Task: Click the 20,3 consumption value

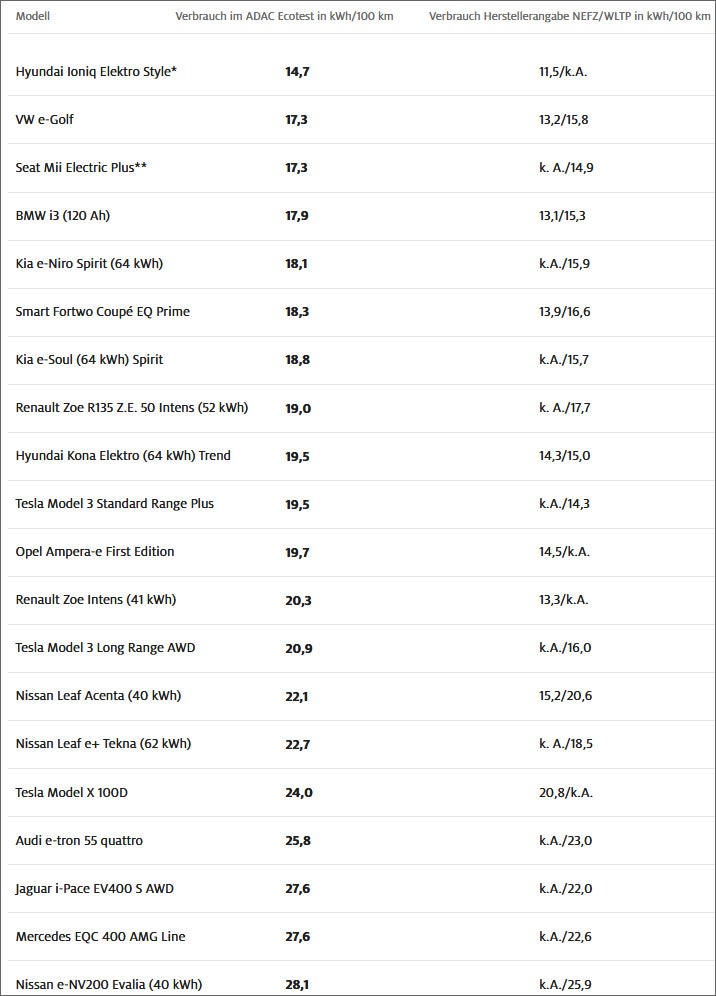Action: [297, 600]
